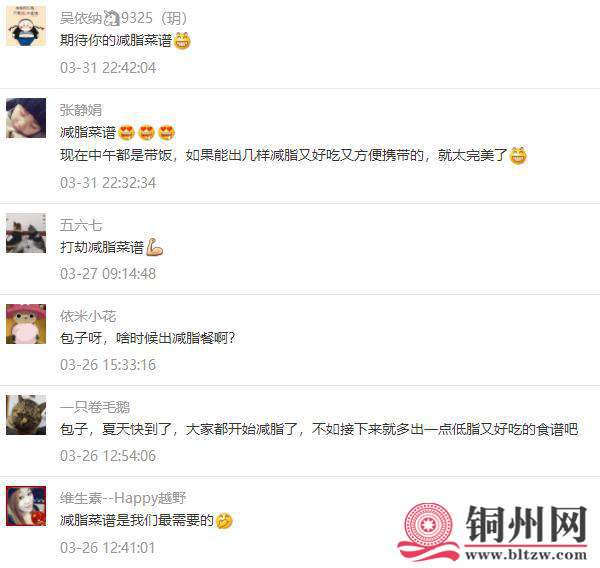Screen dimensions: 600x568
Task: Click the username 一只卷毛鹅
Action: pyautogui.click(x=95, y=407)
